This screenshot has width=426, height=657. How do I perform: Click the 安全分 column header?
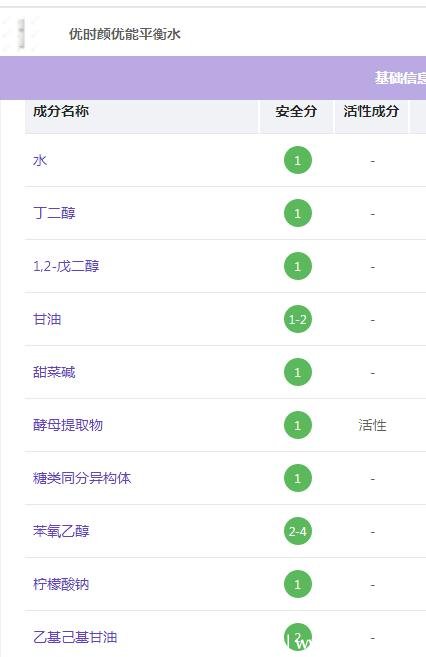coord(296,111)
